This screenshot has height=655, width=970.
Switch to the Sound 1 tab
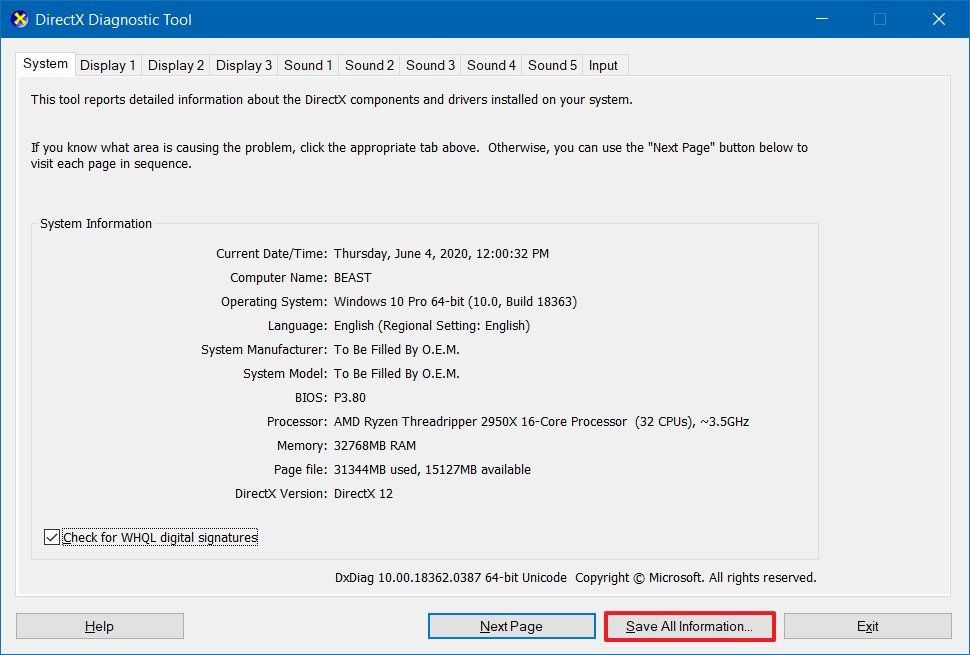click(308, 65)
